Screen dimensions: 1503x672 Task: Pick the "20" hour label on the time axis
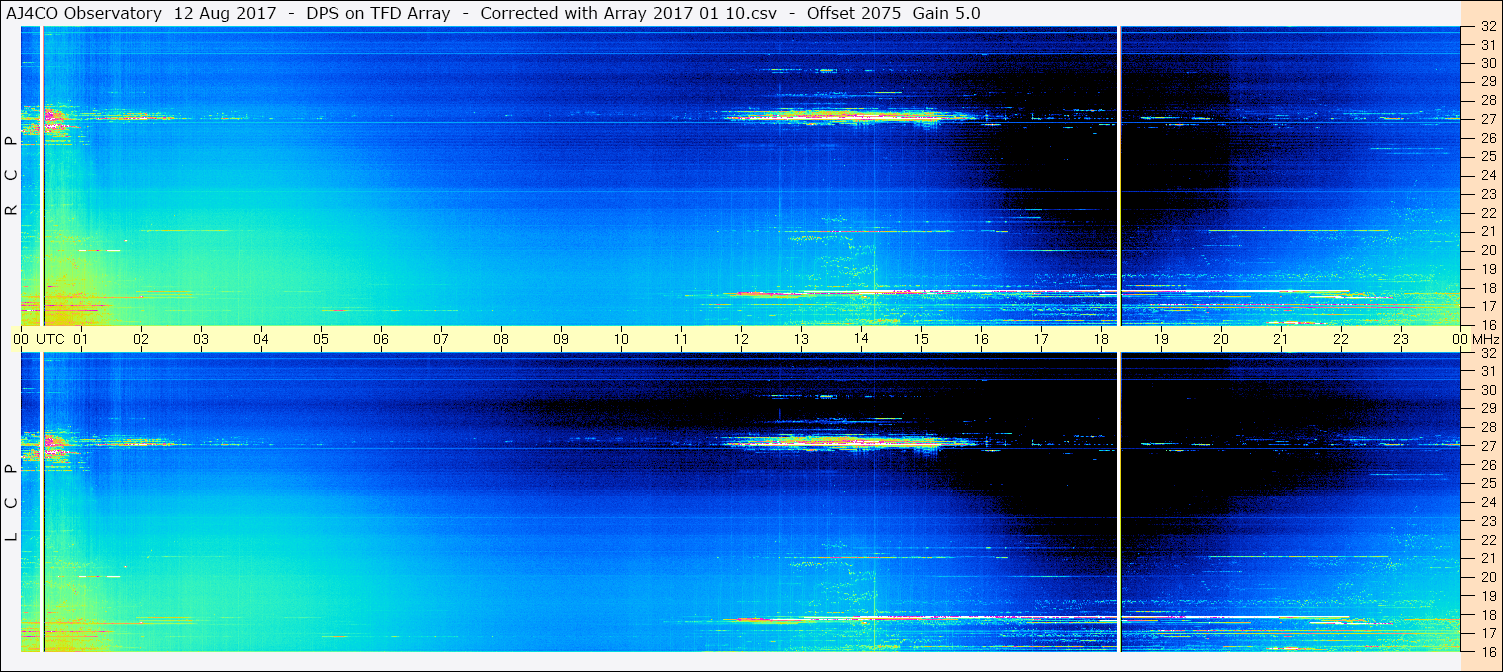pyautogui.click(x=1221, y=339)
